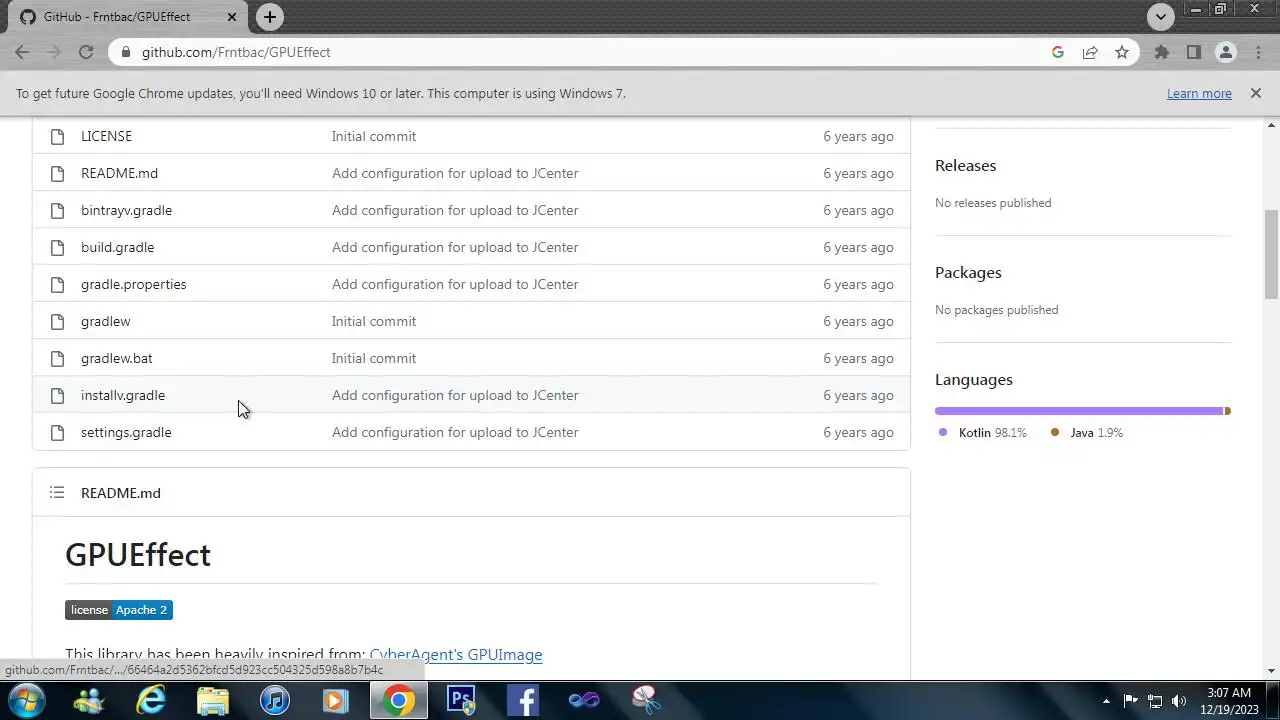Click the volume speaker tray icon

(1178, 701)
